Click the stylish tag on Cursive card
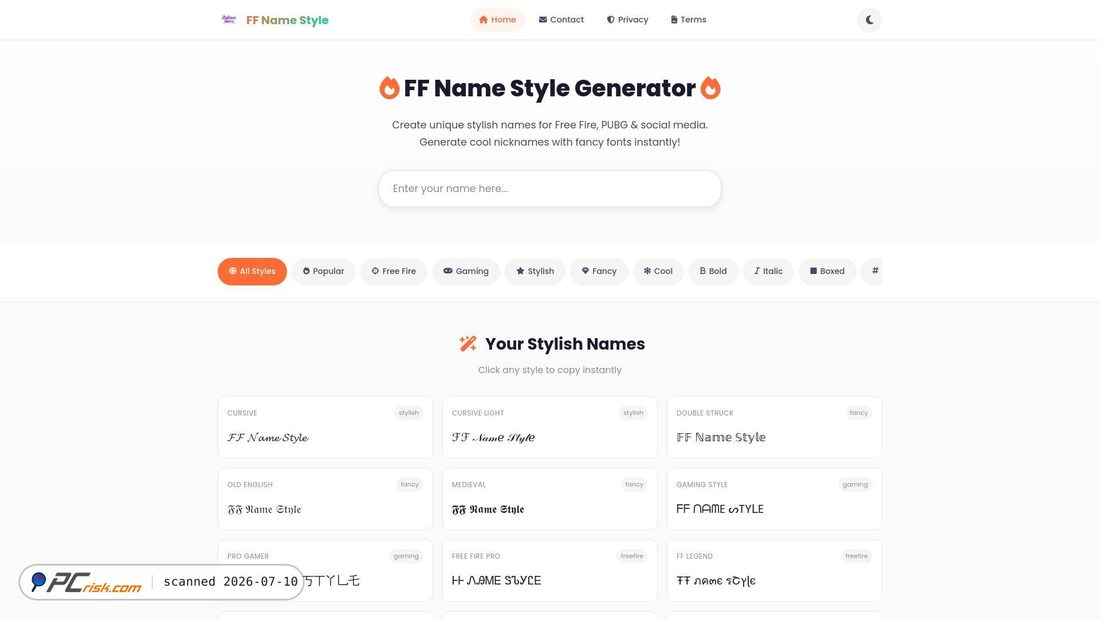This screenshot has width=1100, height=619. (x=408, y=413)
